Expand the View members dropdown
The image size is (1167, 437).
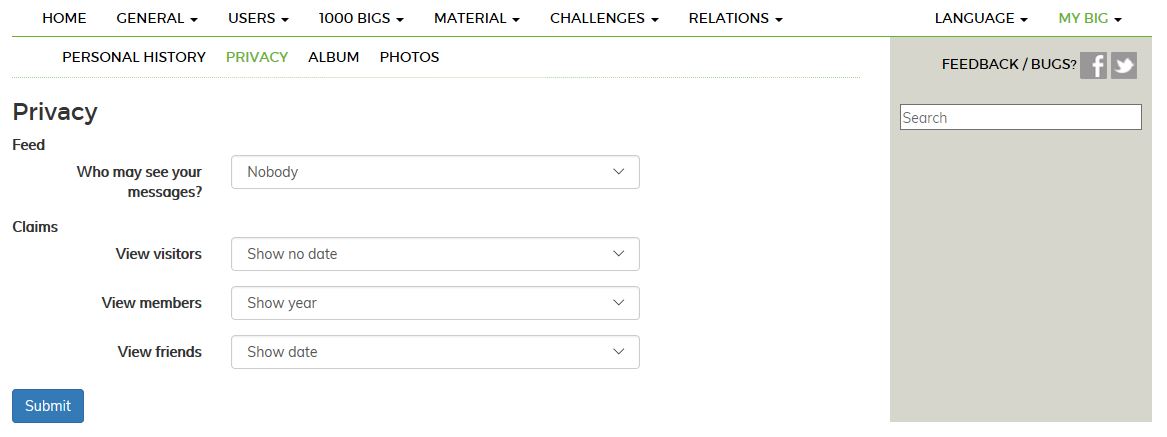click(x=435, y=303)
